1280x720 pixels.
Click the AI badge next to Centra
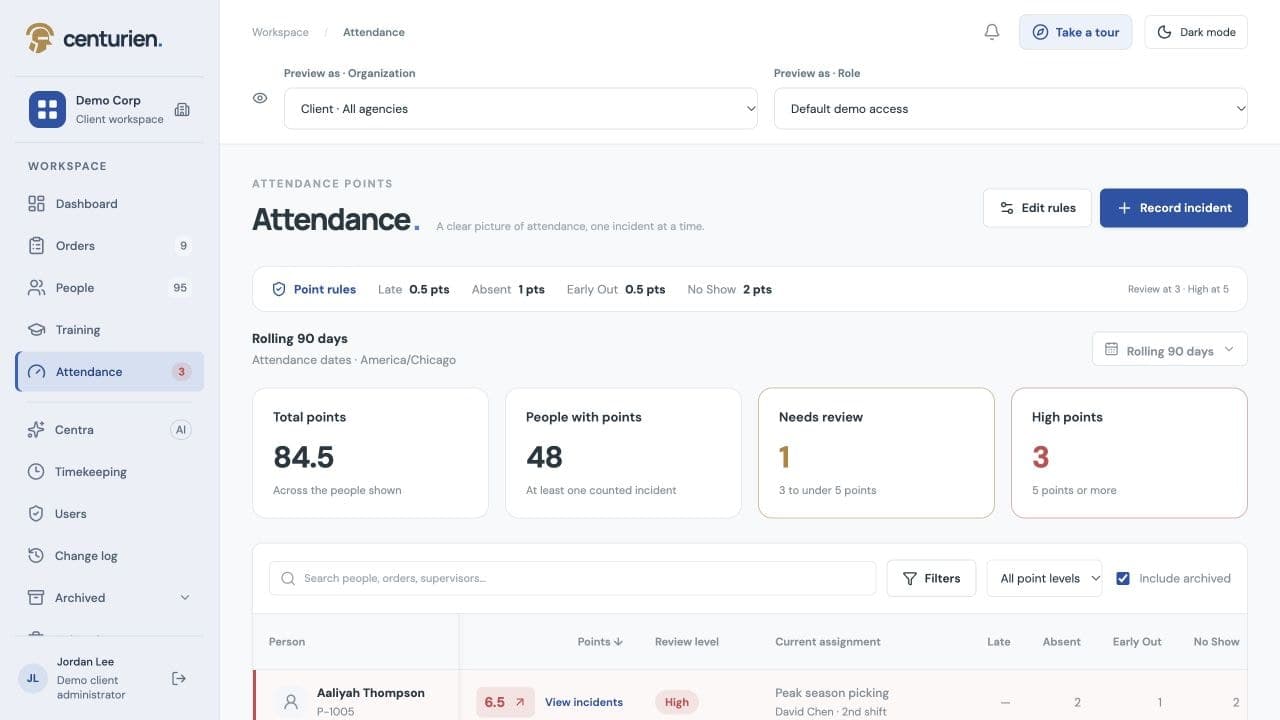click(180, 430)
